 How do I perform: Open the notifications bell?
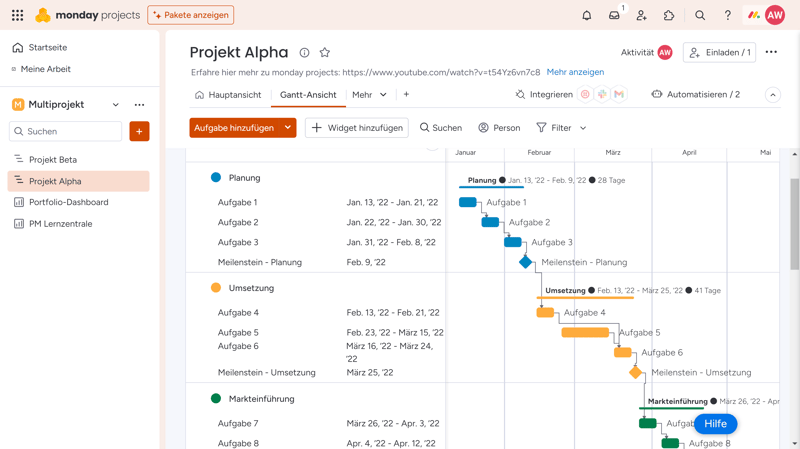tap(587, 16)
